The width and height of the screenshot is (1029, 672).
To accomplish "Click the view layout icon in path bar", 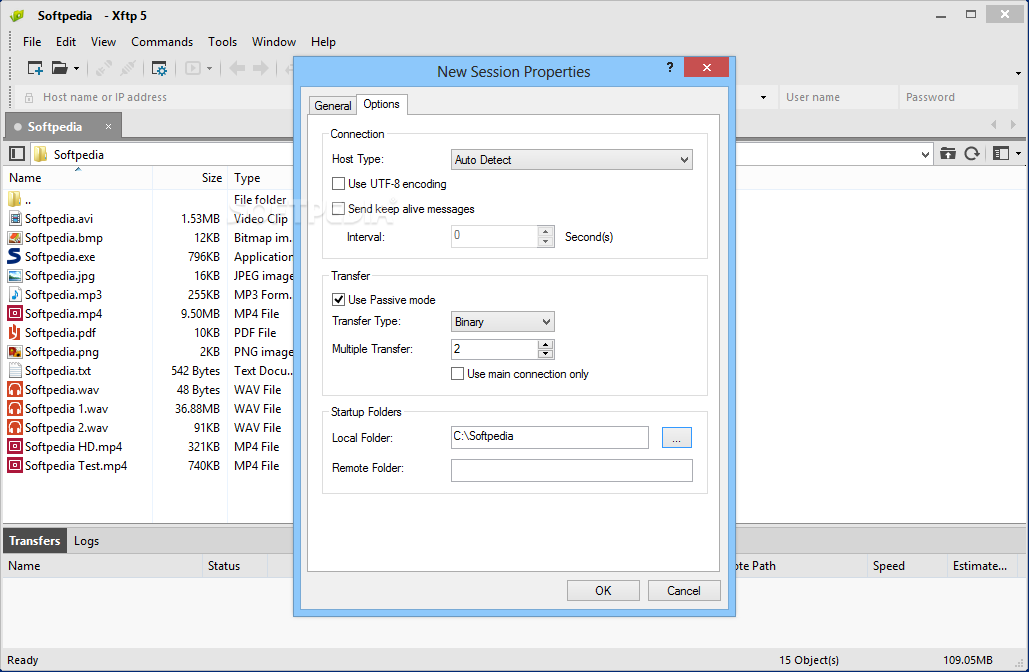I will (1001, 154).
